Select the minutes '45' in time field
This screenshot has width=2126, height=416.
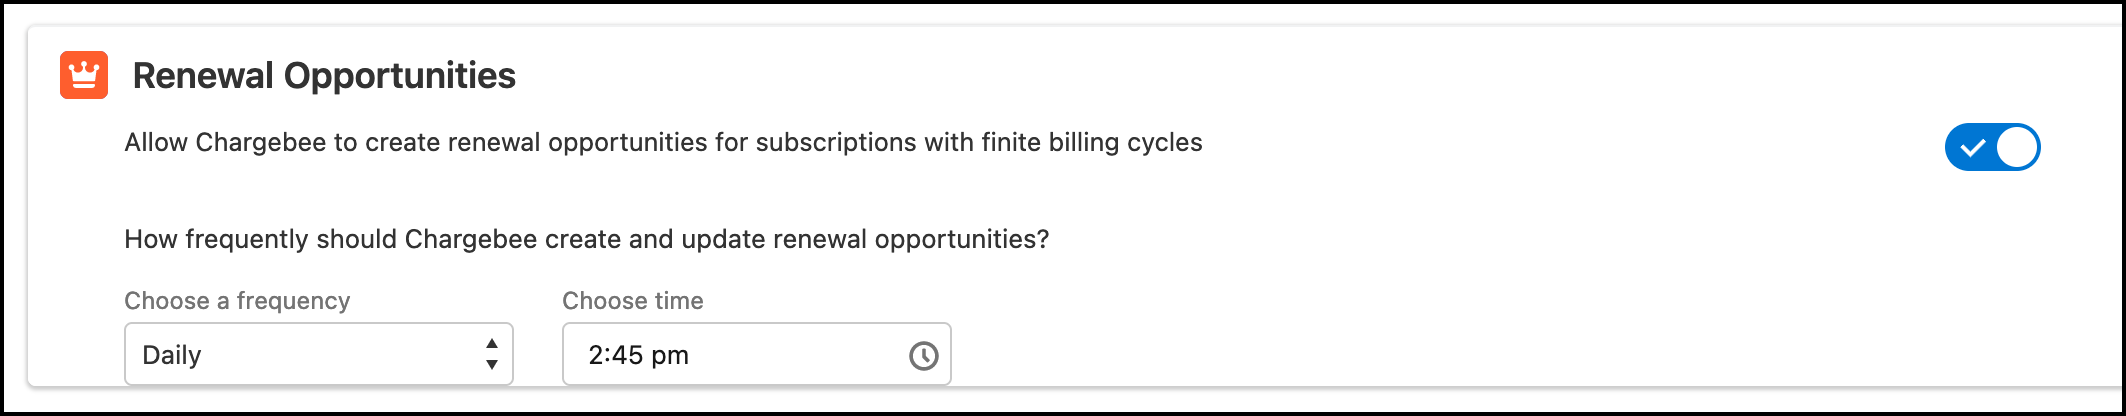pos(627,355)
